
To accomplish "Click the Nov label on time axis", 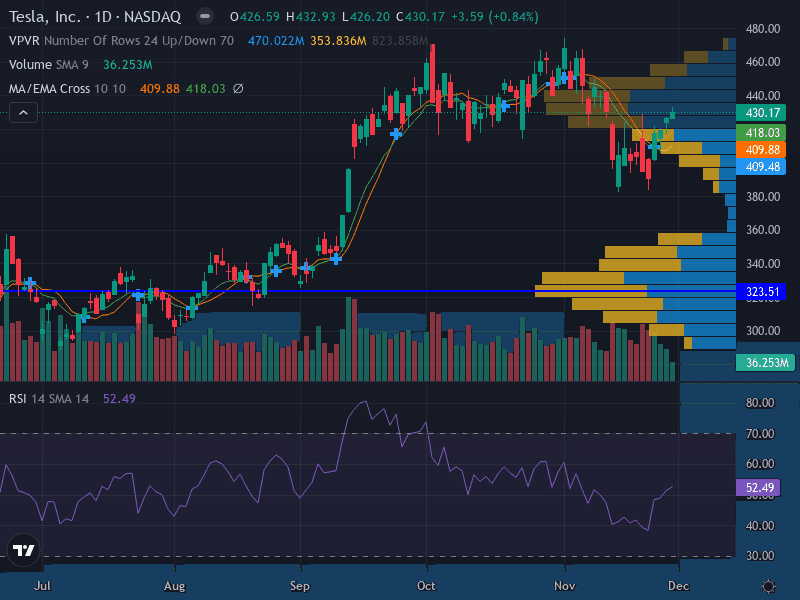I will pos(565,586).
